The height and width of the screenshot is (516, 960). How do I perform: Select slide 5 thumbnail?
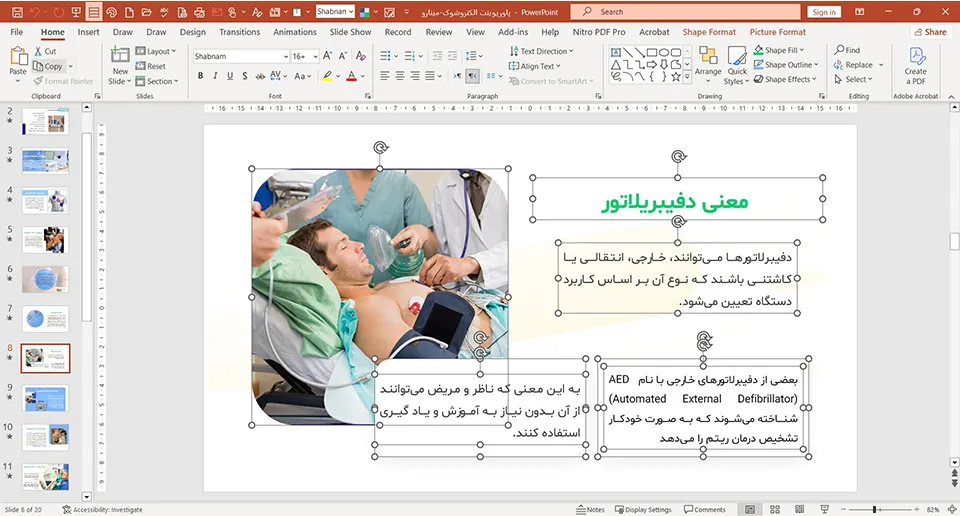45,240
